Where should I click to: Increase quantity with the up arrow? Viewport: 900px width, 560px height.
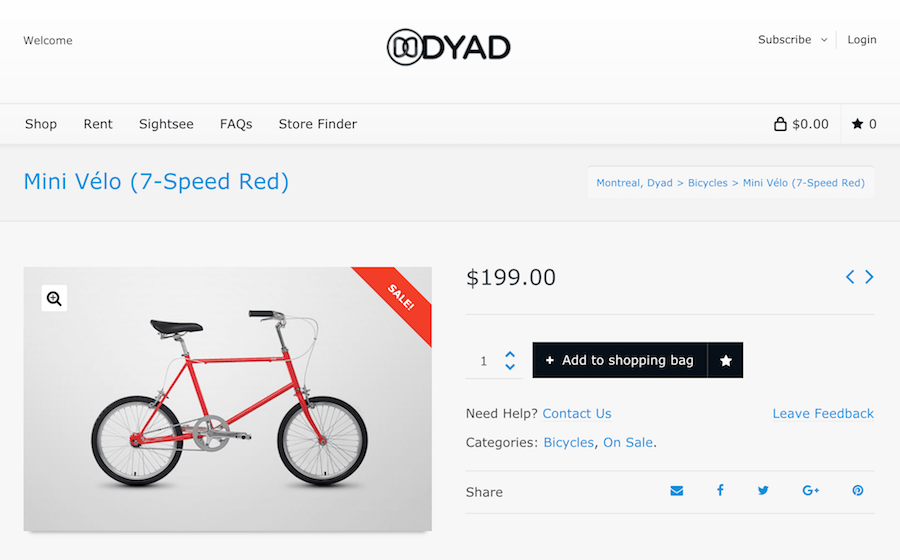coord(510,354)
